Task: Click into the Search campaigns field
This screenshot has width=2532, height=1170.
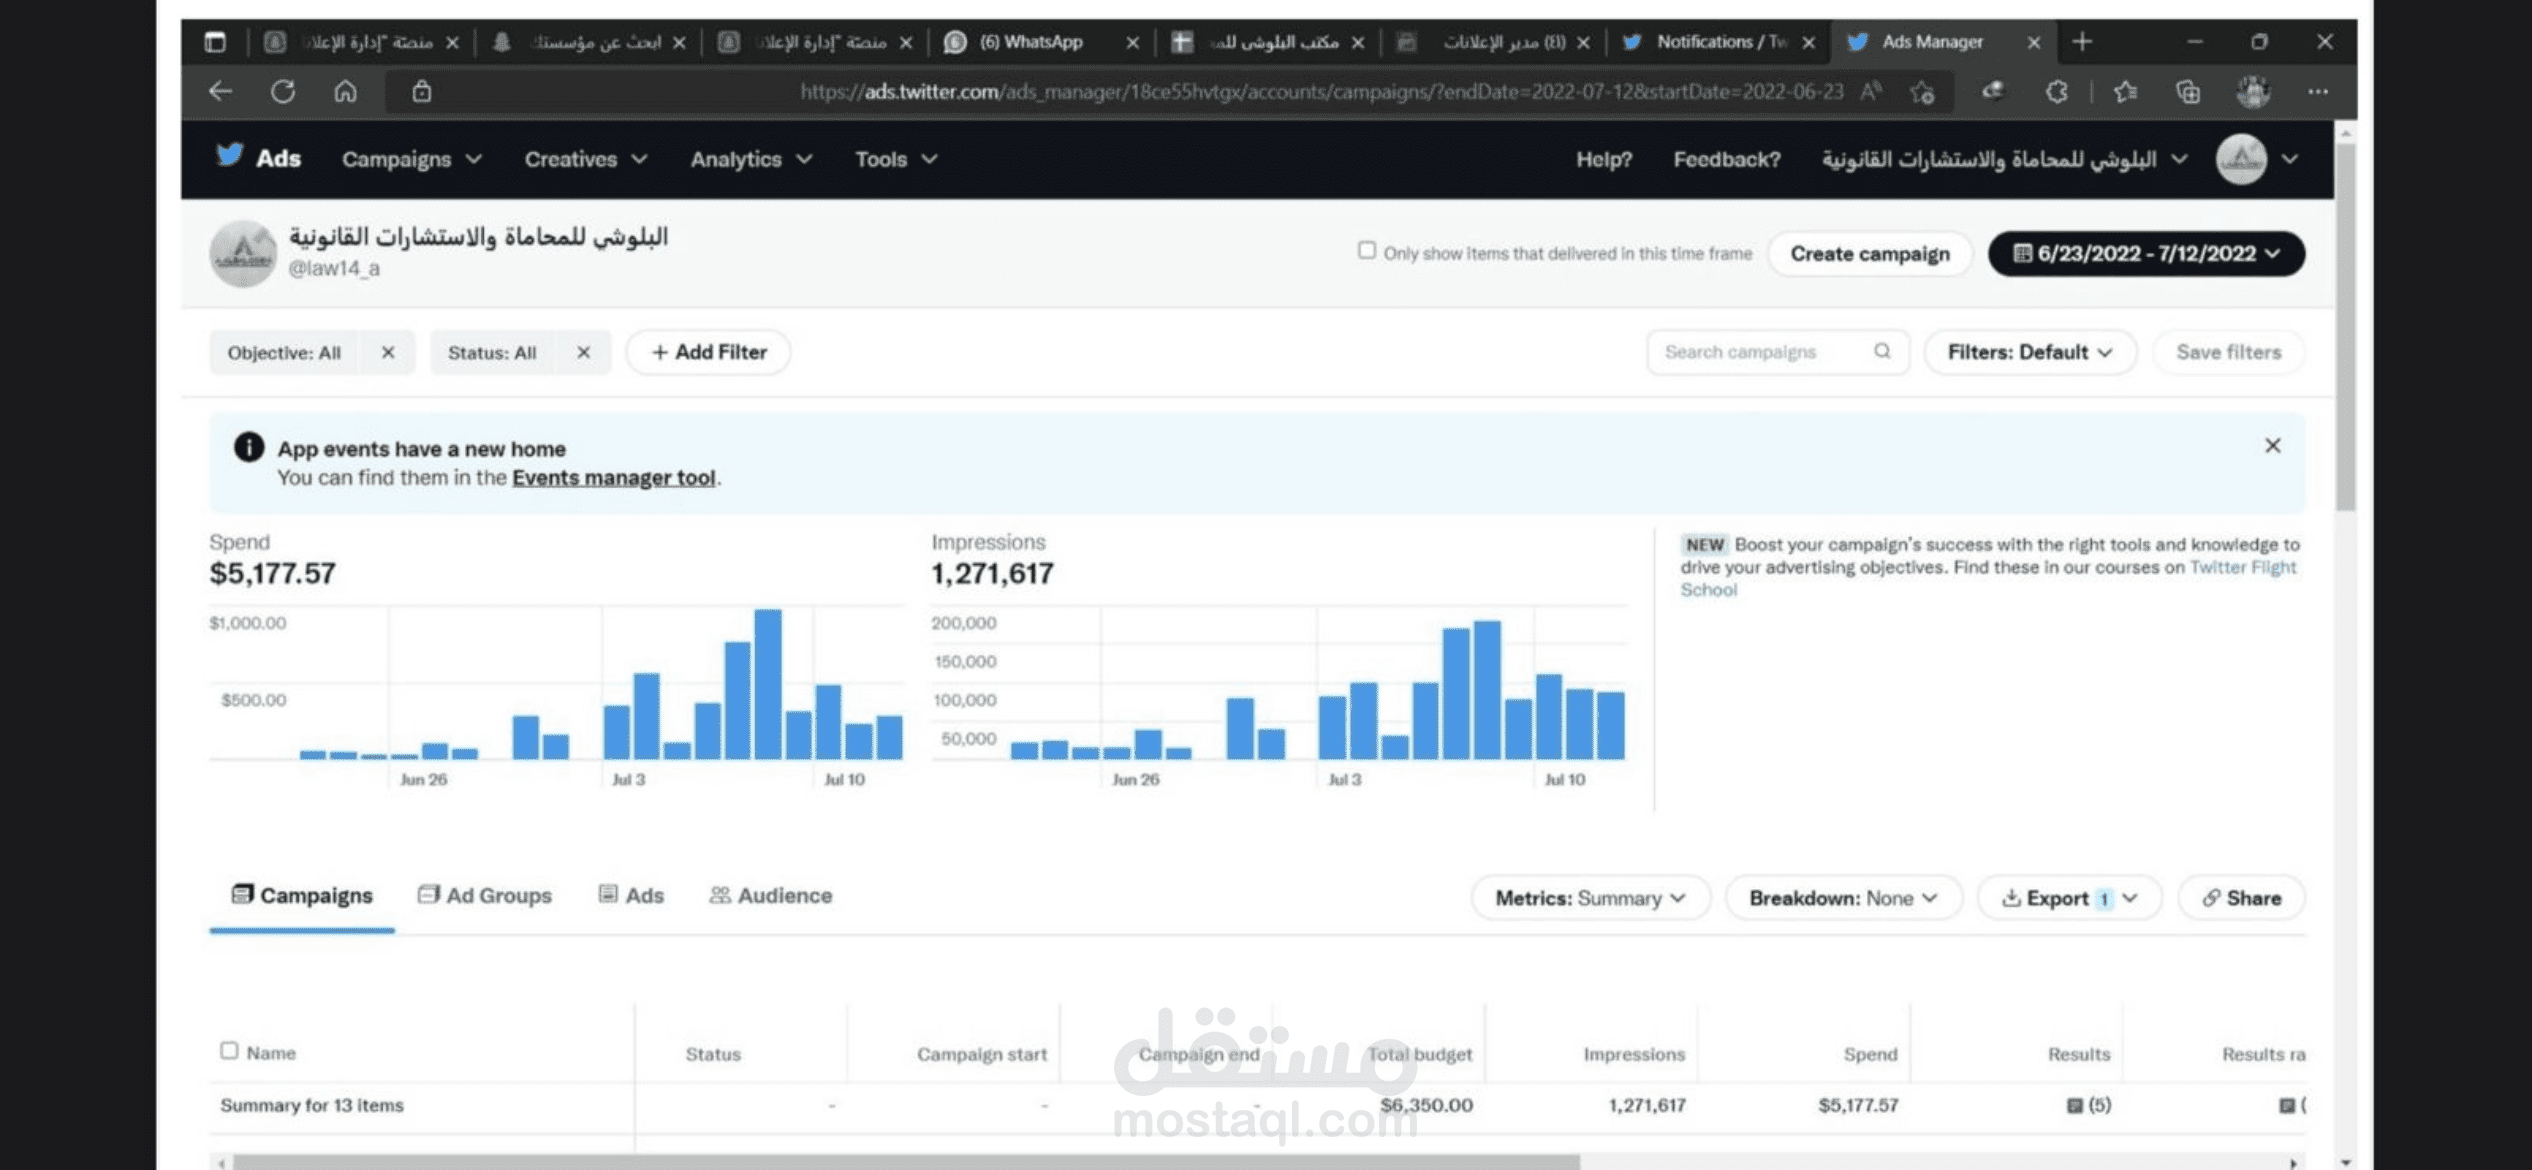Action: [1777, 352]
